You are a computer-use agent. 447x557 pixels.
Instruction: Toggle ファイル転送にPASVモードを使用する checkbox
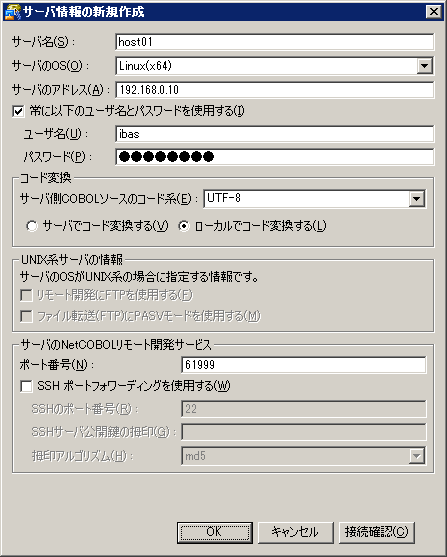click(26, 316)
